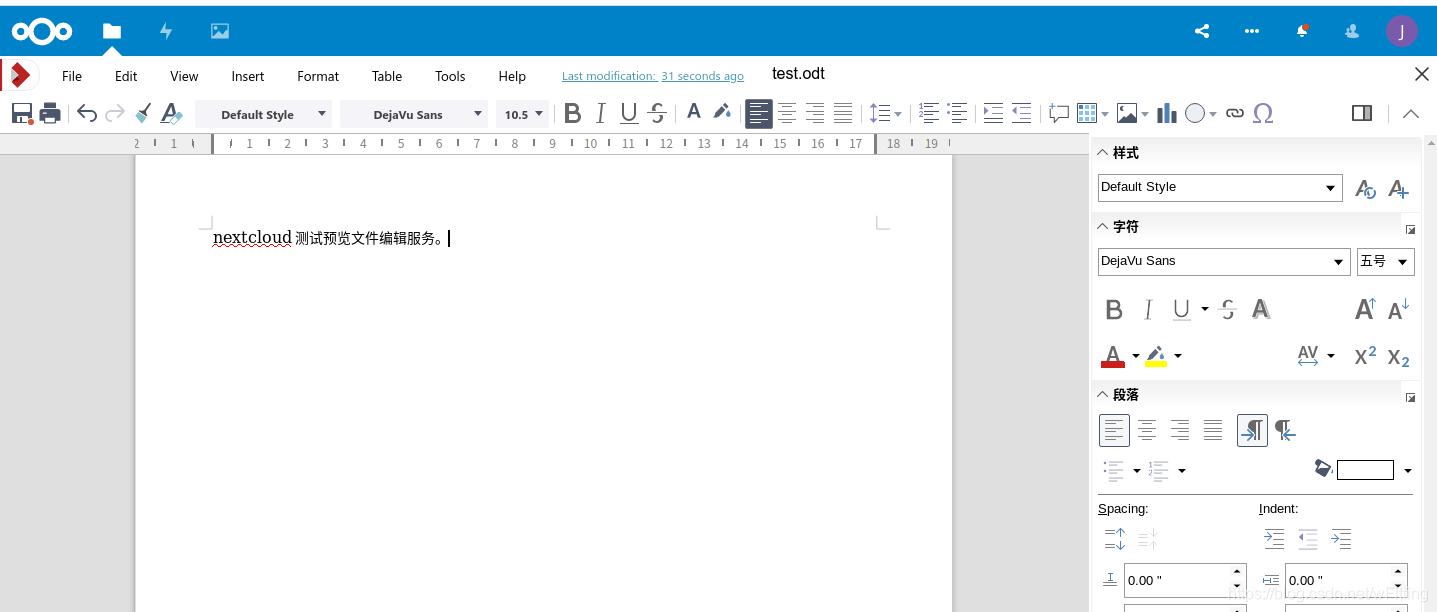
Task: Apply subscript in sidebar
Action: (1399, 358)
